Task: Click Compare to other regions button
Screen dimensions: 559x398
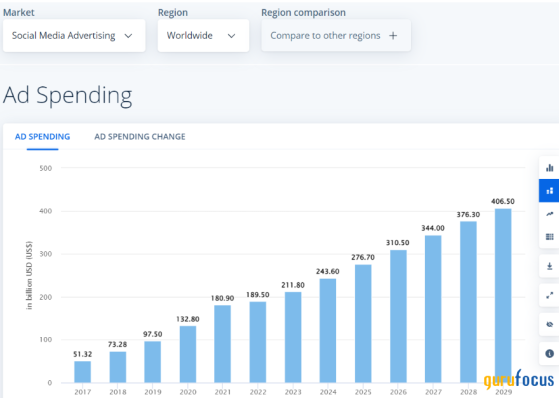Action: (x=336, y=36)
